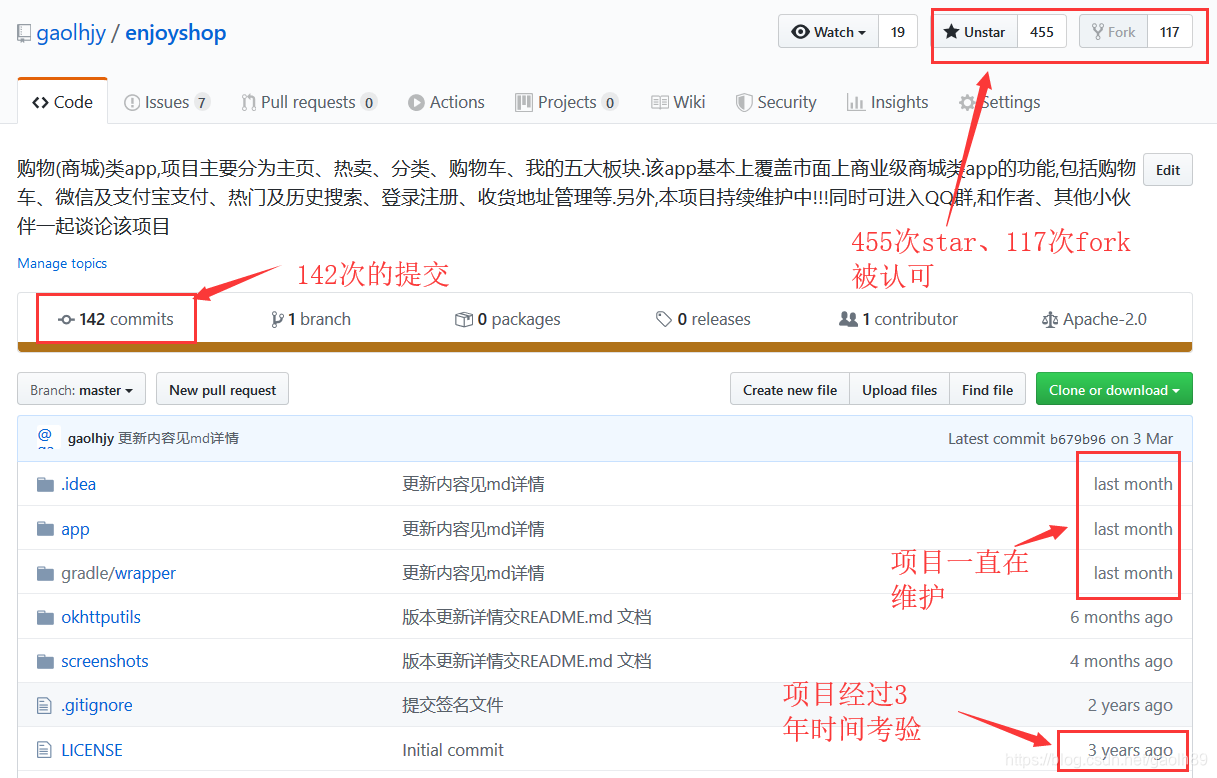Open the forks count 117
Image resolution: width=1217 pixels, height=778 pixels.
coord(1170,32)
